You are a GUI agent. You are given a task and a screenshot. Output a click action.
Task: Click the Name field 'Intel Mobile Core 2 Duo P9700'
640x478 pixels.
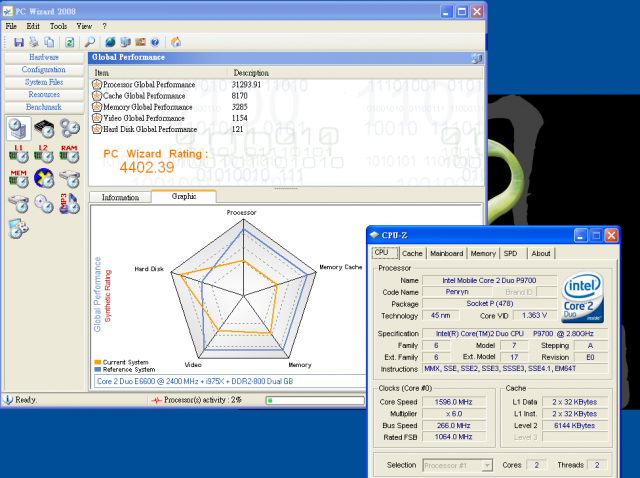(x=489, y=280)
